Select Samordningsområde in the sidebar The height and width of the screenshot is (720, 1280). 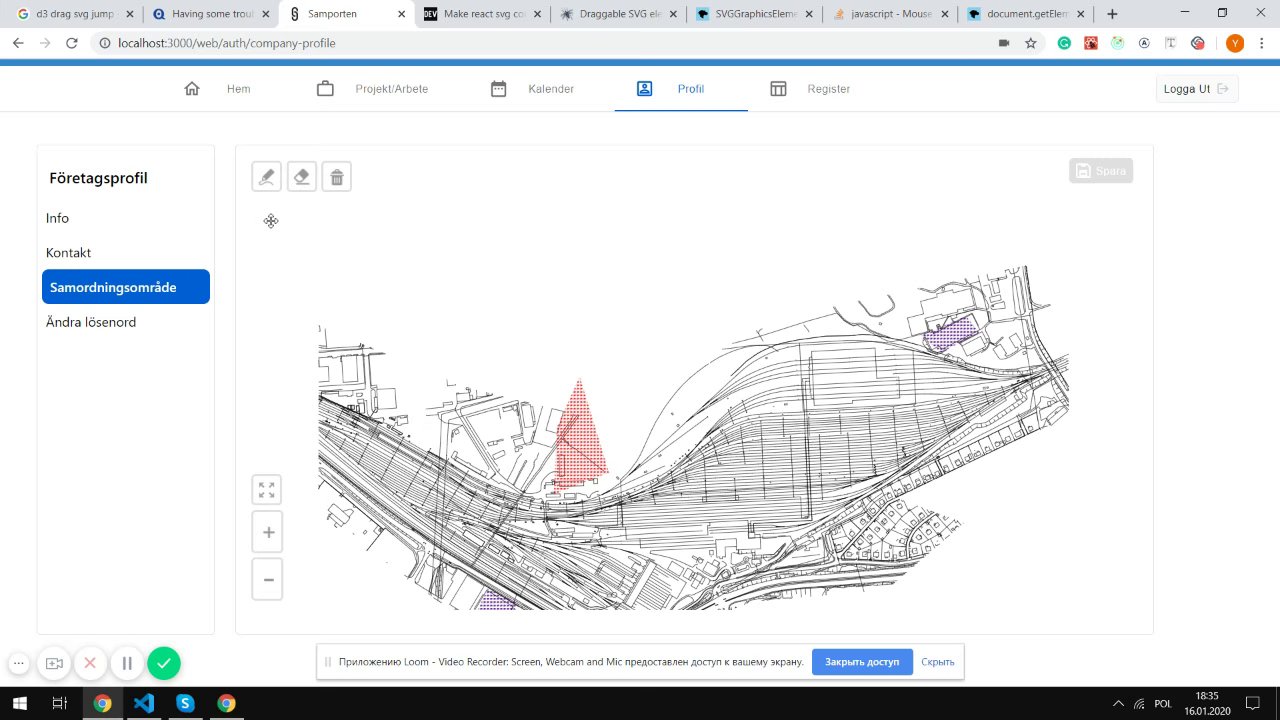pos(126,287)
